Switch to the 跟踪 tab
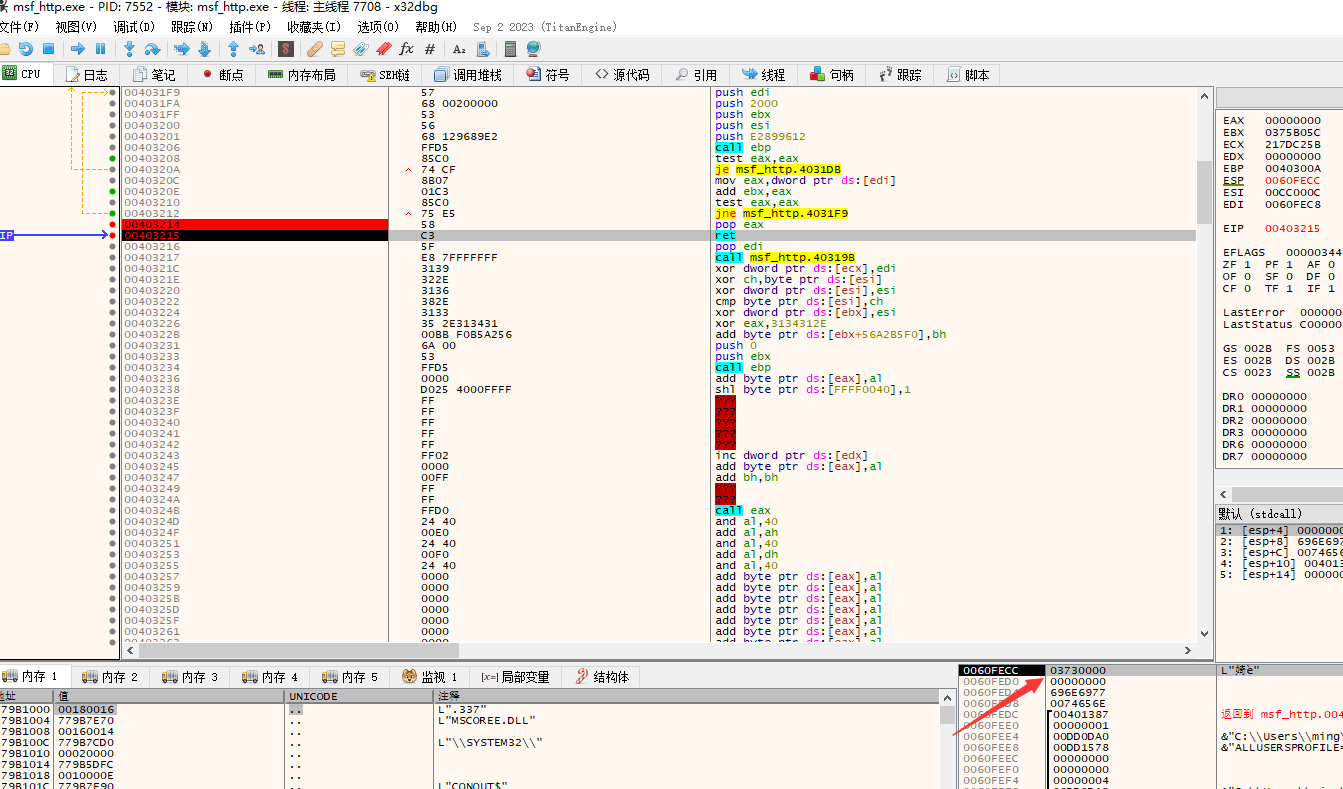The height and width of the screenshot is (789, 1343). point(899,75)
